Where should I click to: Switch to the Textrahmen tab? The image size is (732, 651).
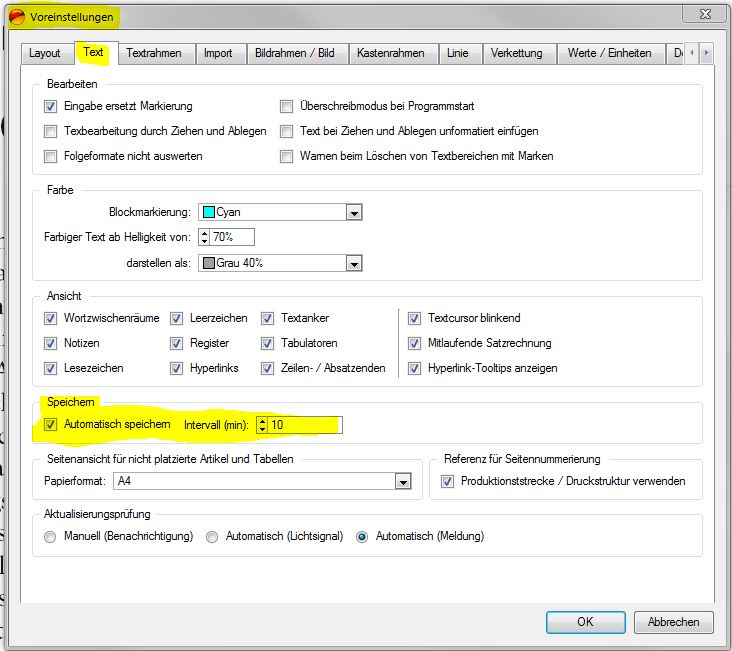coord(155,53)
